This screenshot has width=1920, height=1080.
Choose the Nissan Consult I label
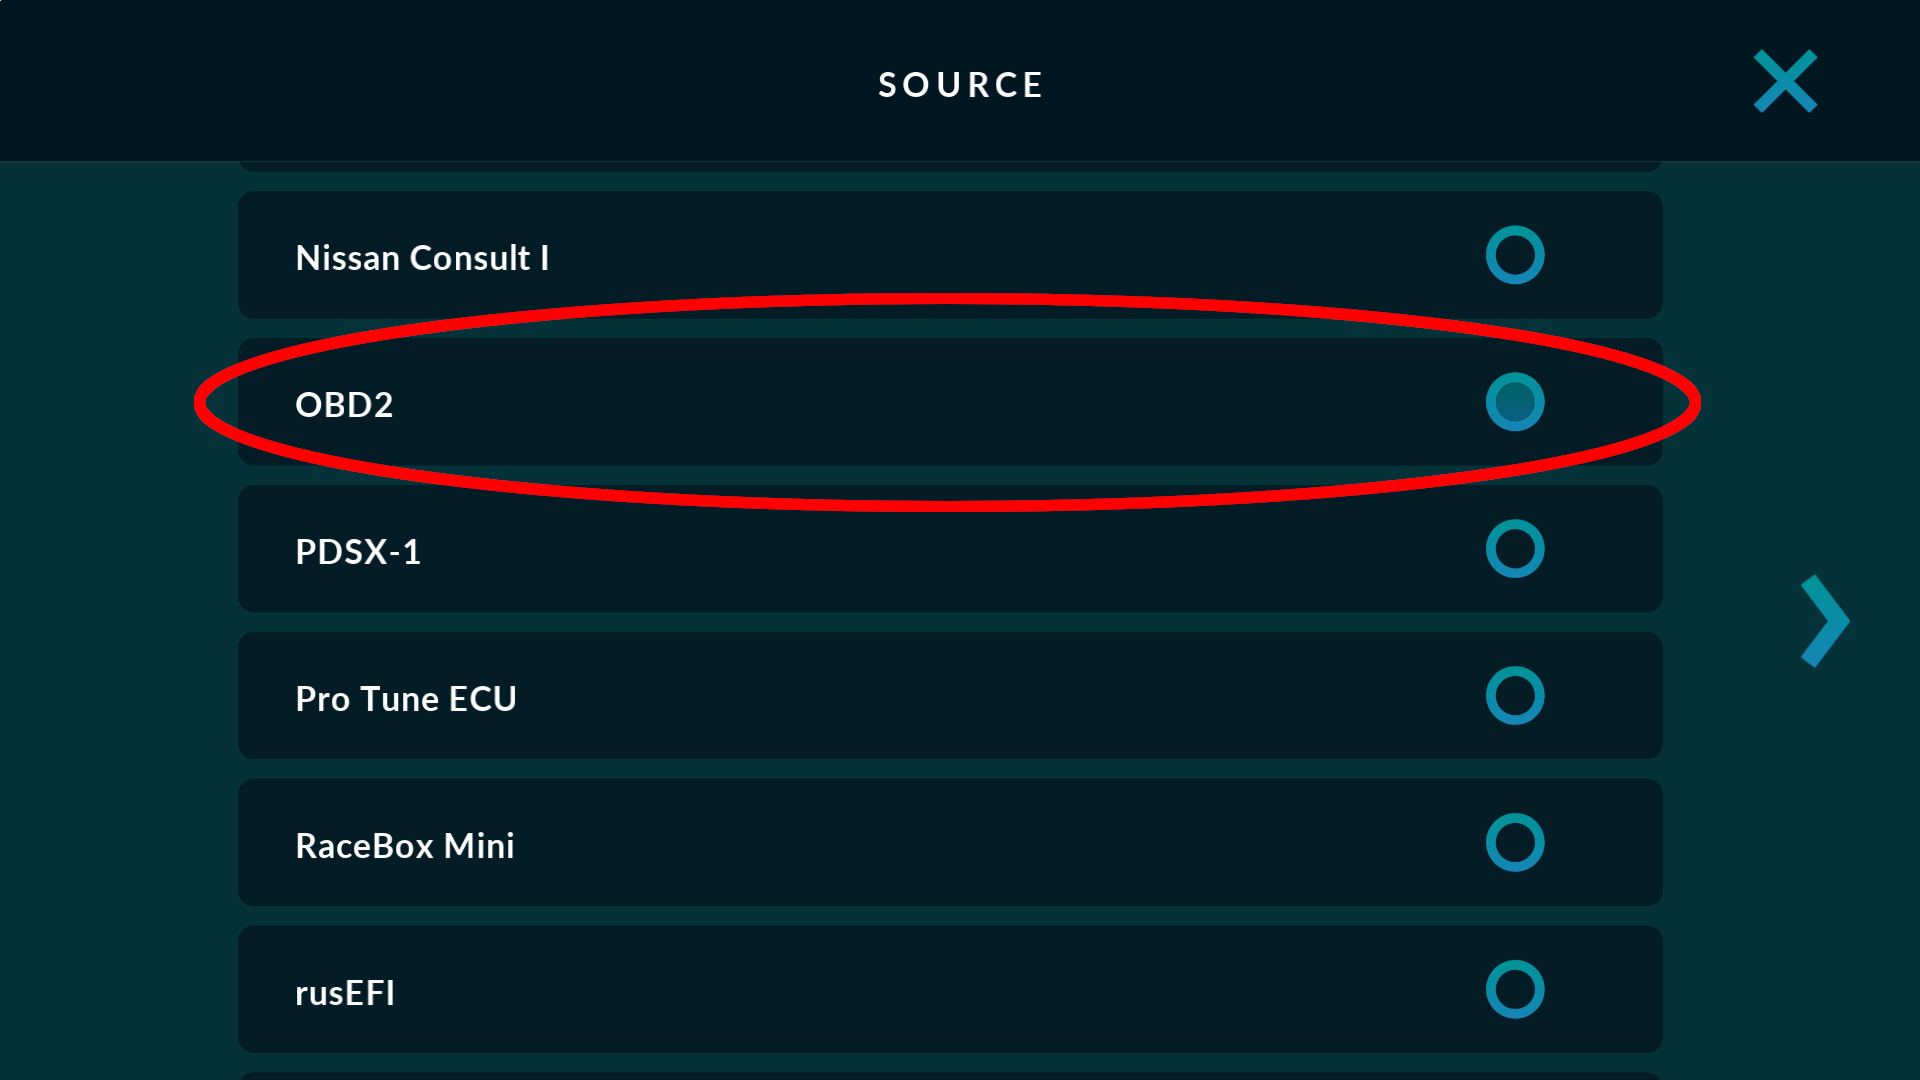[x=422, y=258]
